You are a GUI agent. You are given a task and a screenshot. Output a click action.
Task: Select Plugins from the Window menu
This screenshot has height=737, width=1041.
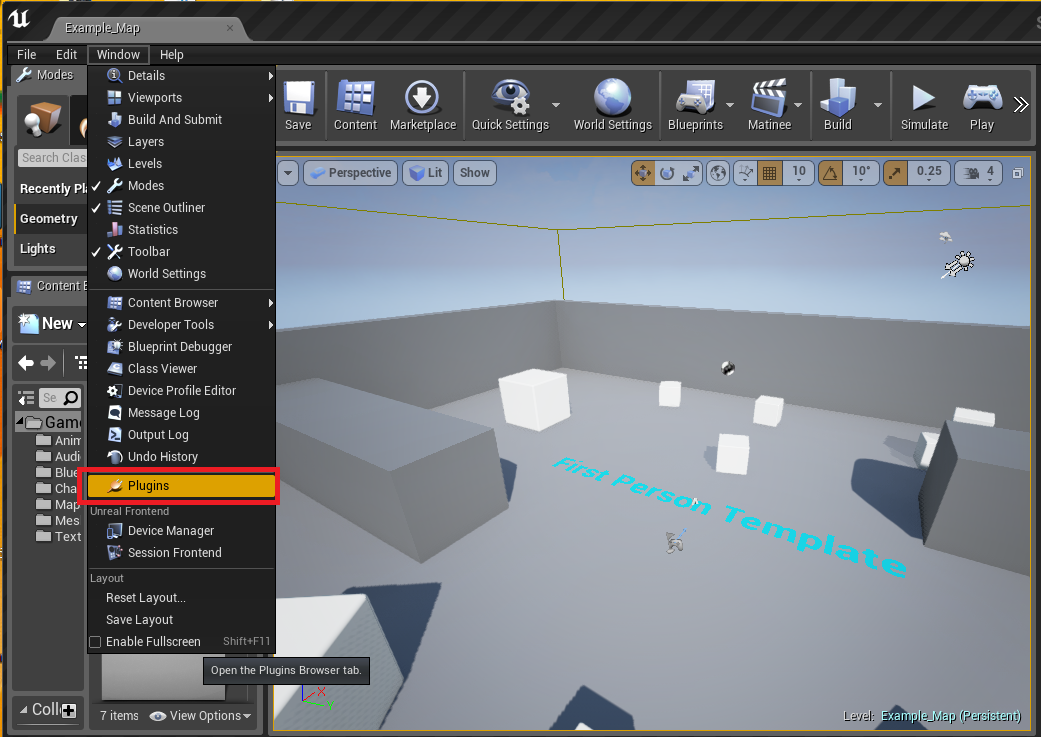(181, 486)
